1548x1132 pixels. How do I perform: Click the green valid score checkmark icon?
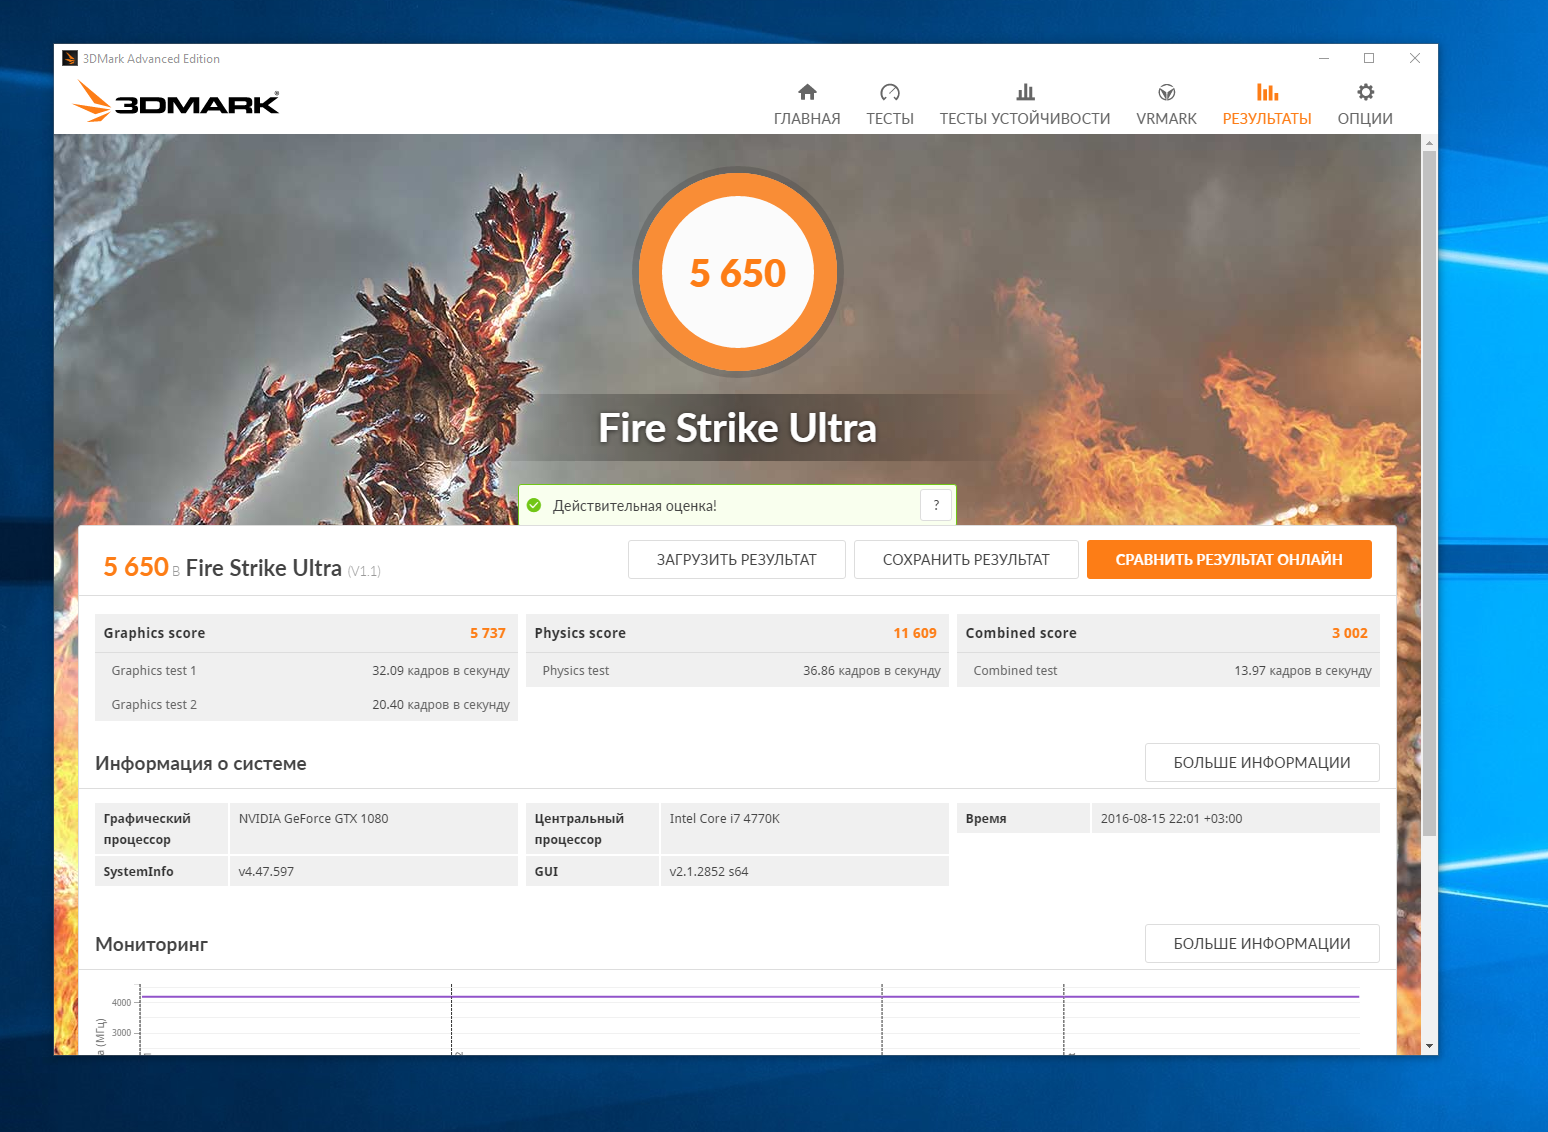point(534,505)
